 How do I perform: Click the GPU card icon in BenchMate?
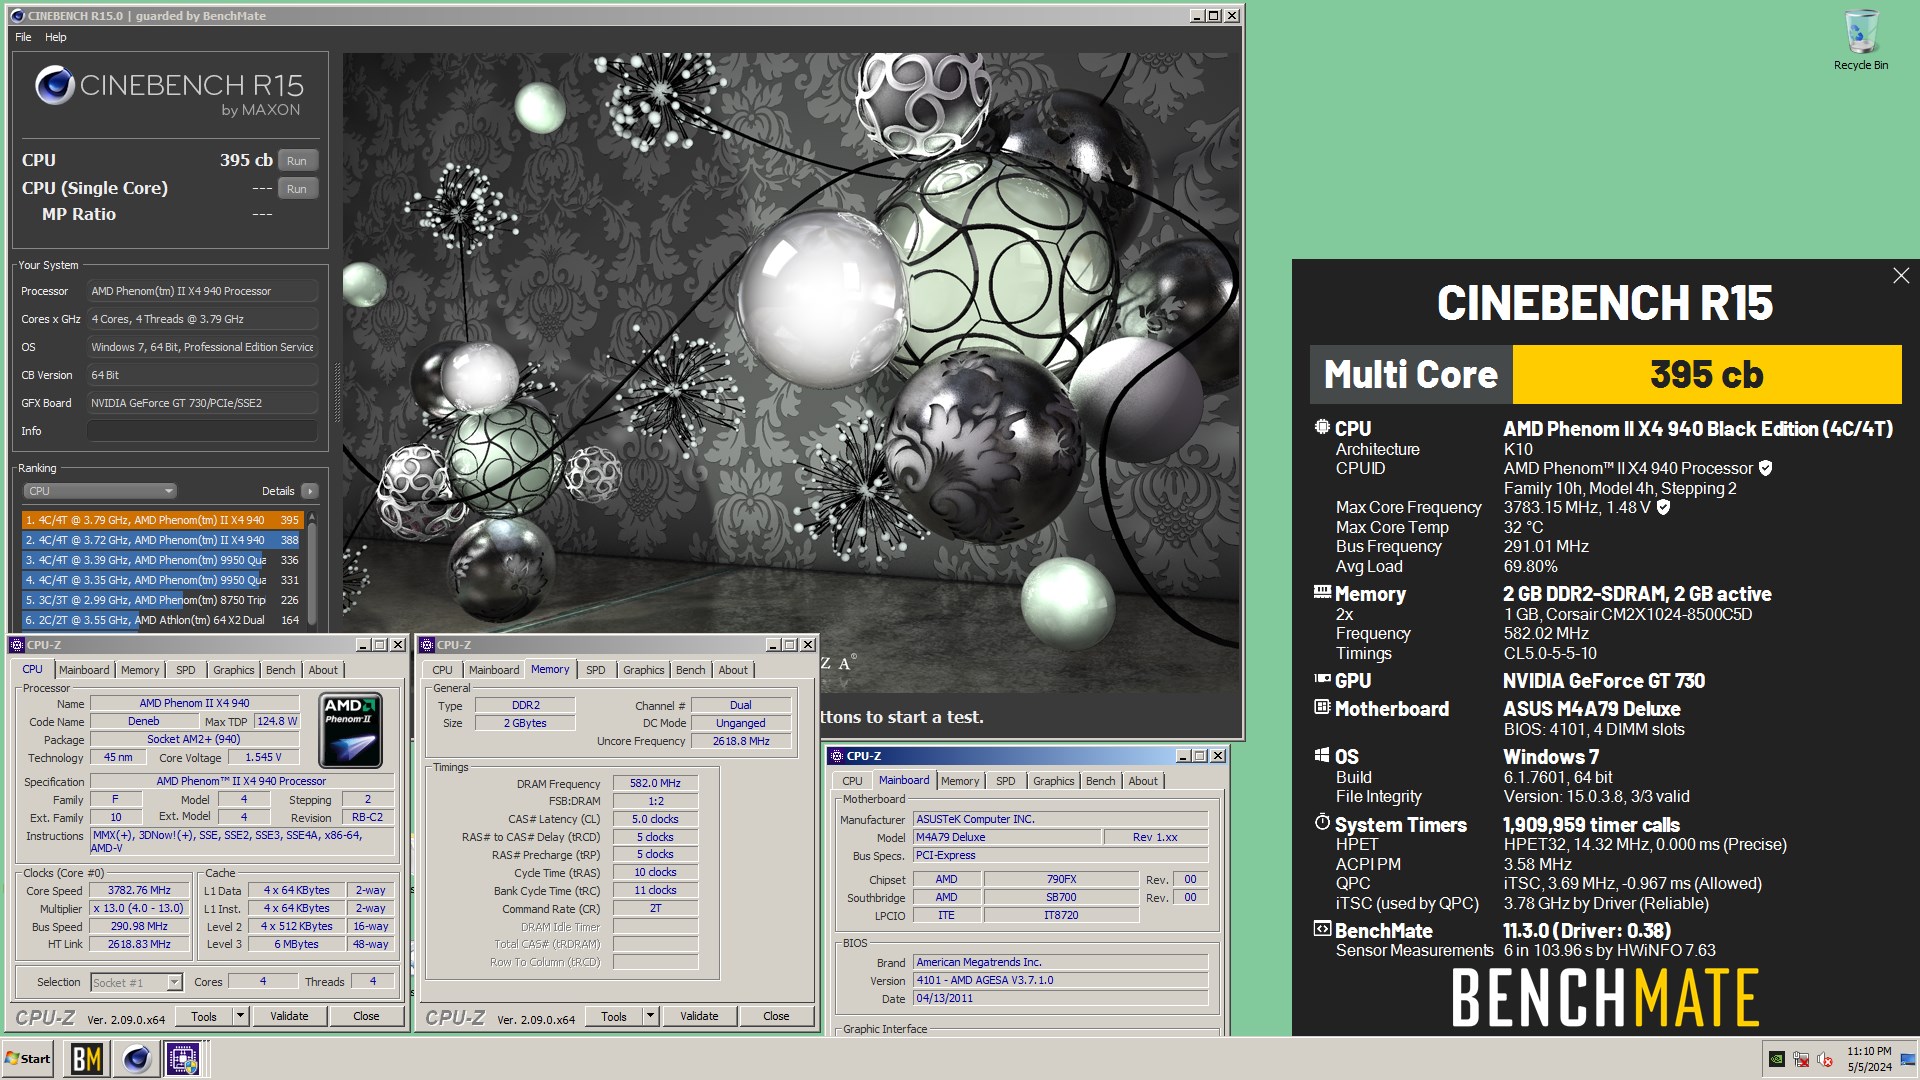point(1322,679)
